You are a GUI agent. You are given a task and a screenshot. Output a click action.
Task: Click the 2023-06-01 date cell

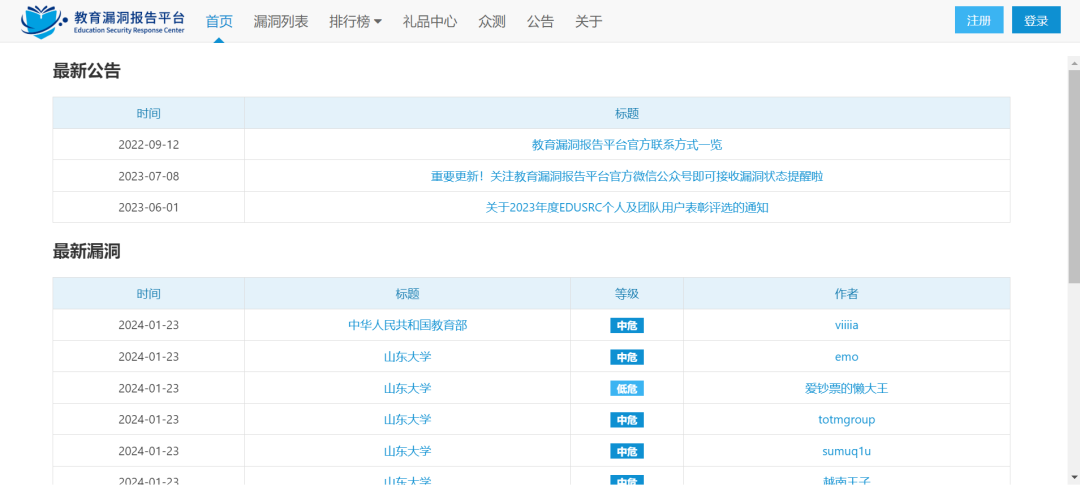[x=149, y=207]
